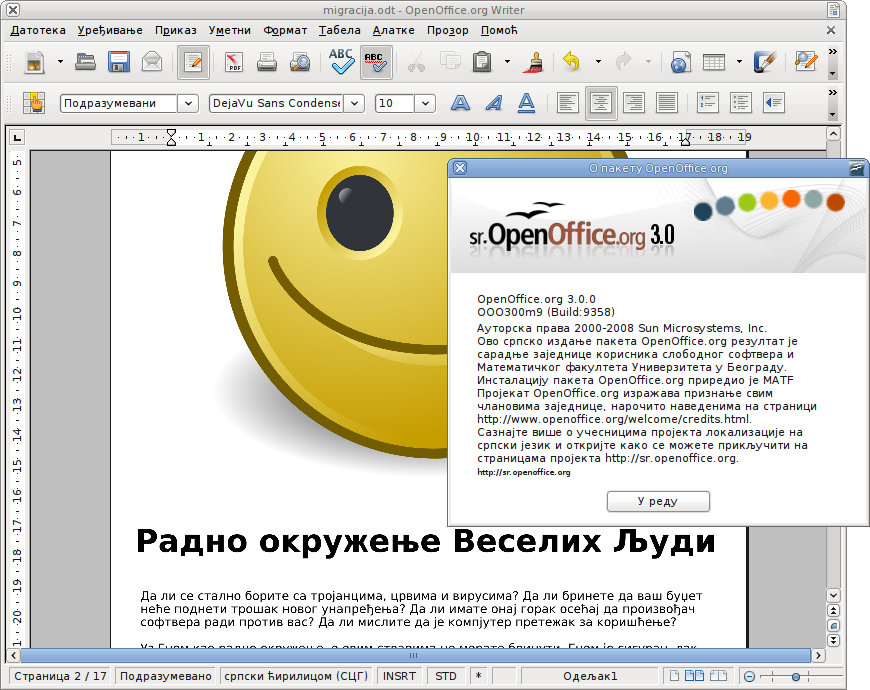Screen dimensions: 870x690
Task: Toggle Edit File mode
Action: [x=193, y=62]
